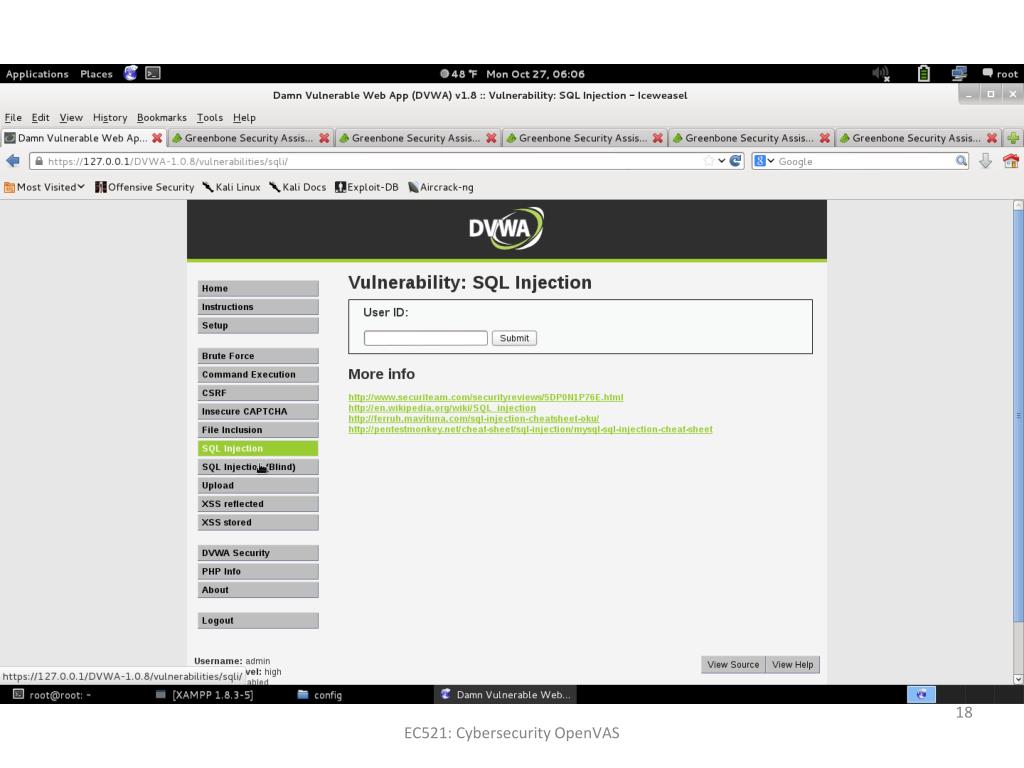This screenshot has height=768, width=1024.
Task: Open the Tools menu
Action: pos(210,118)
